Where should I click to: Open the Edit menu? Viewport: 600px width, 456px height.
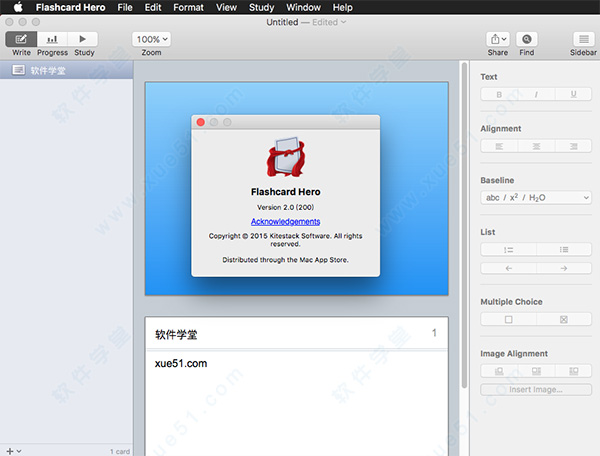tap(153, 7)
